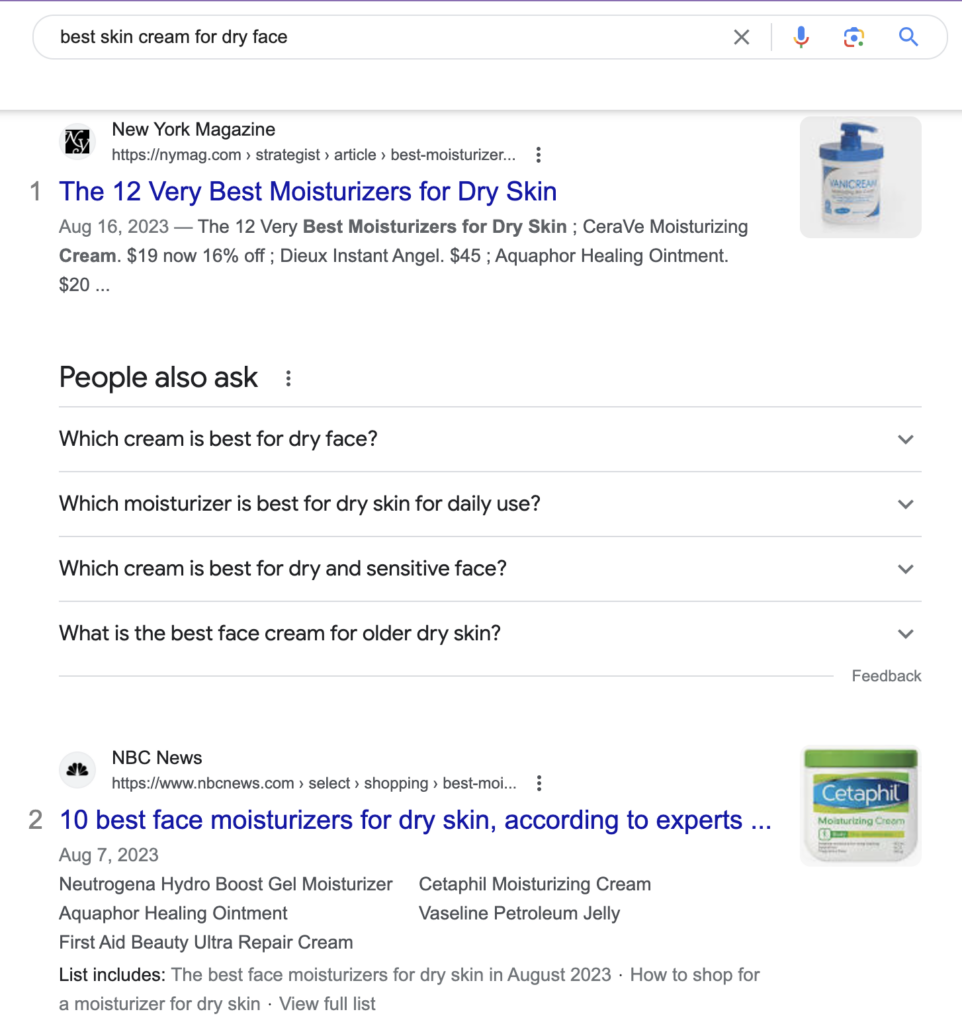Expand the older dry skin question

coord(905,634)
